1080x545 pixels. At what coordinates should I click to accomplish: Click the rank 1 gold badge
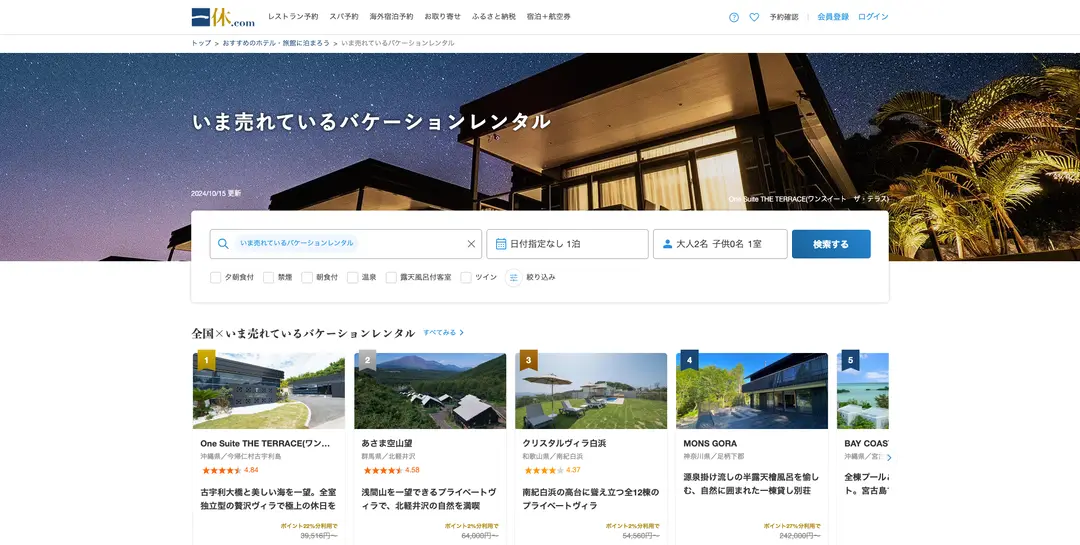pyautogui.click(x=206, y=360)
